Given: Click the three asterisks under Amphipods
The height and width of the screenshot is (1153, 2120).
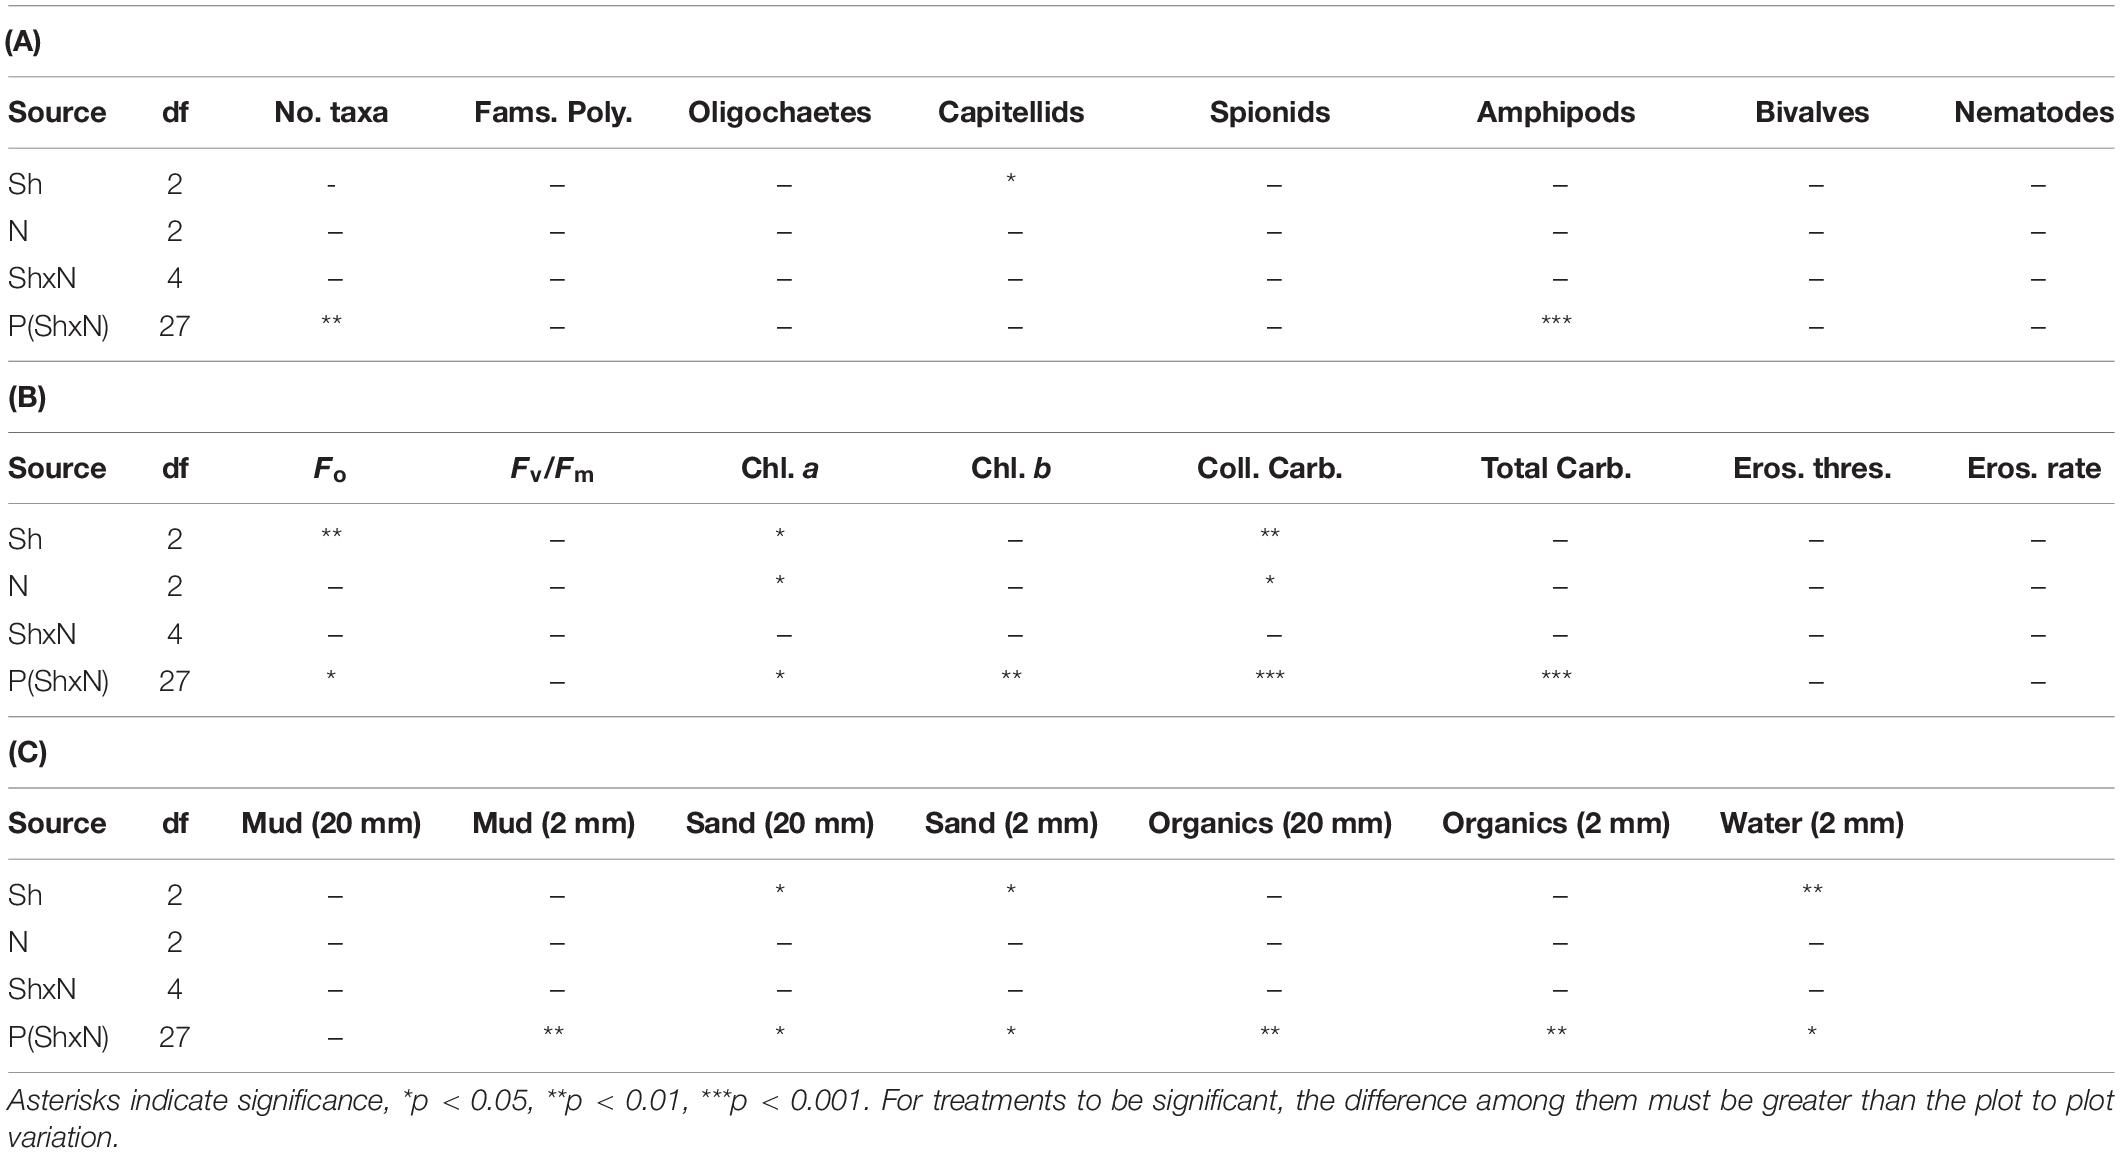Looking at the screenshot, I should [x=1556, y=321].
